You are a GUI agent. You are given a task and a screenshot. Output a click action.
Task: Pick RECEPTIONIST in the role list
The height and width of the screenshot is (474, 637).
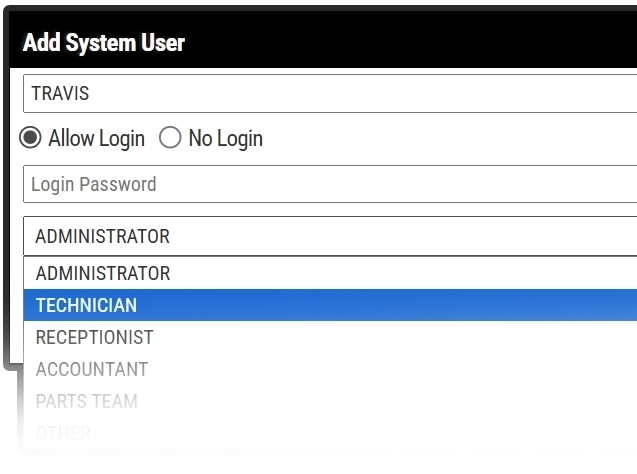point(95,337)
